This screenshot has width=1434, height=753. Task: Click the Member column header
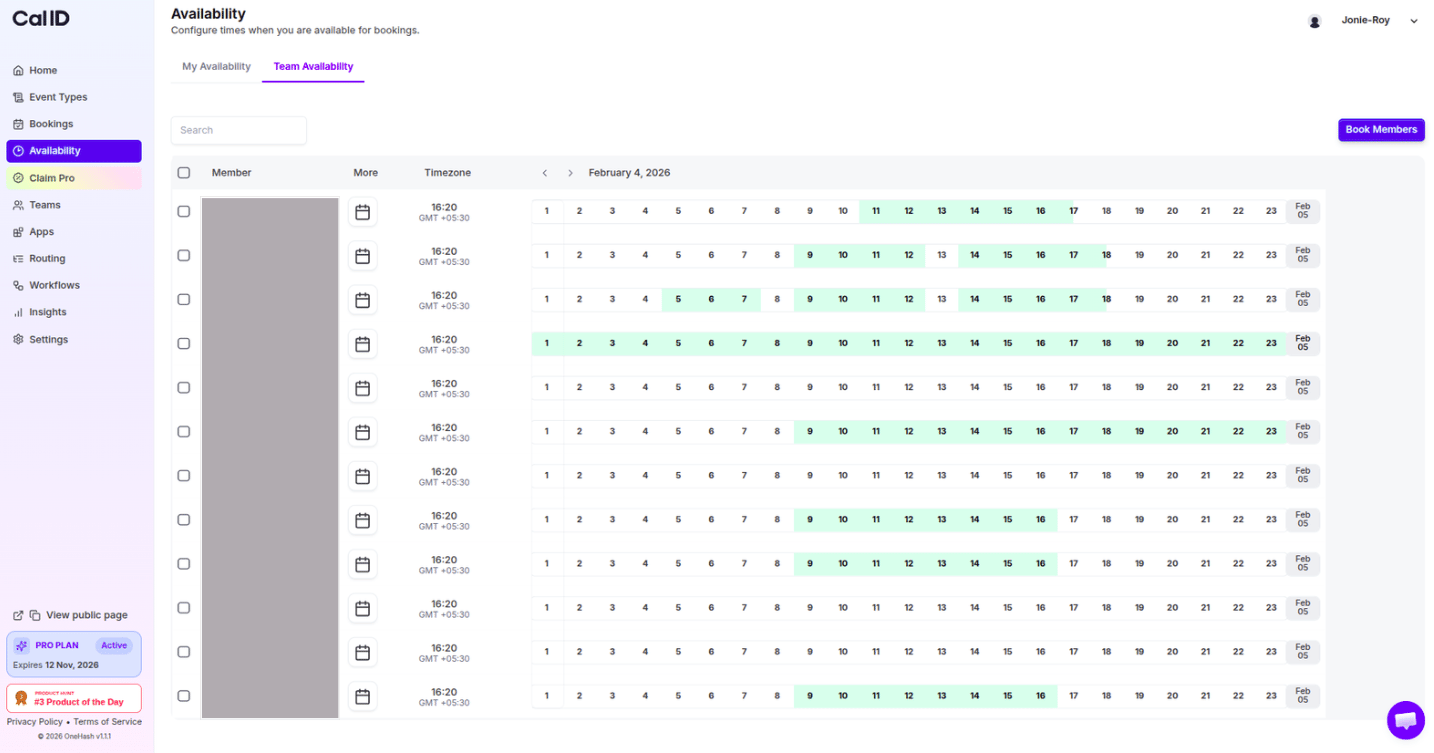[x=231, y=173]
